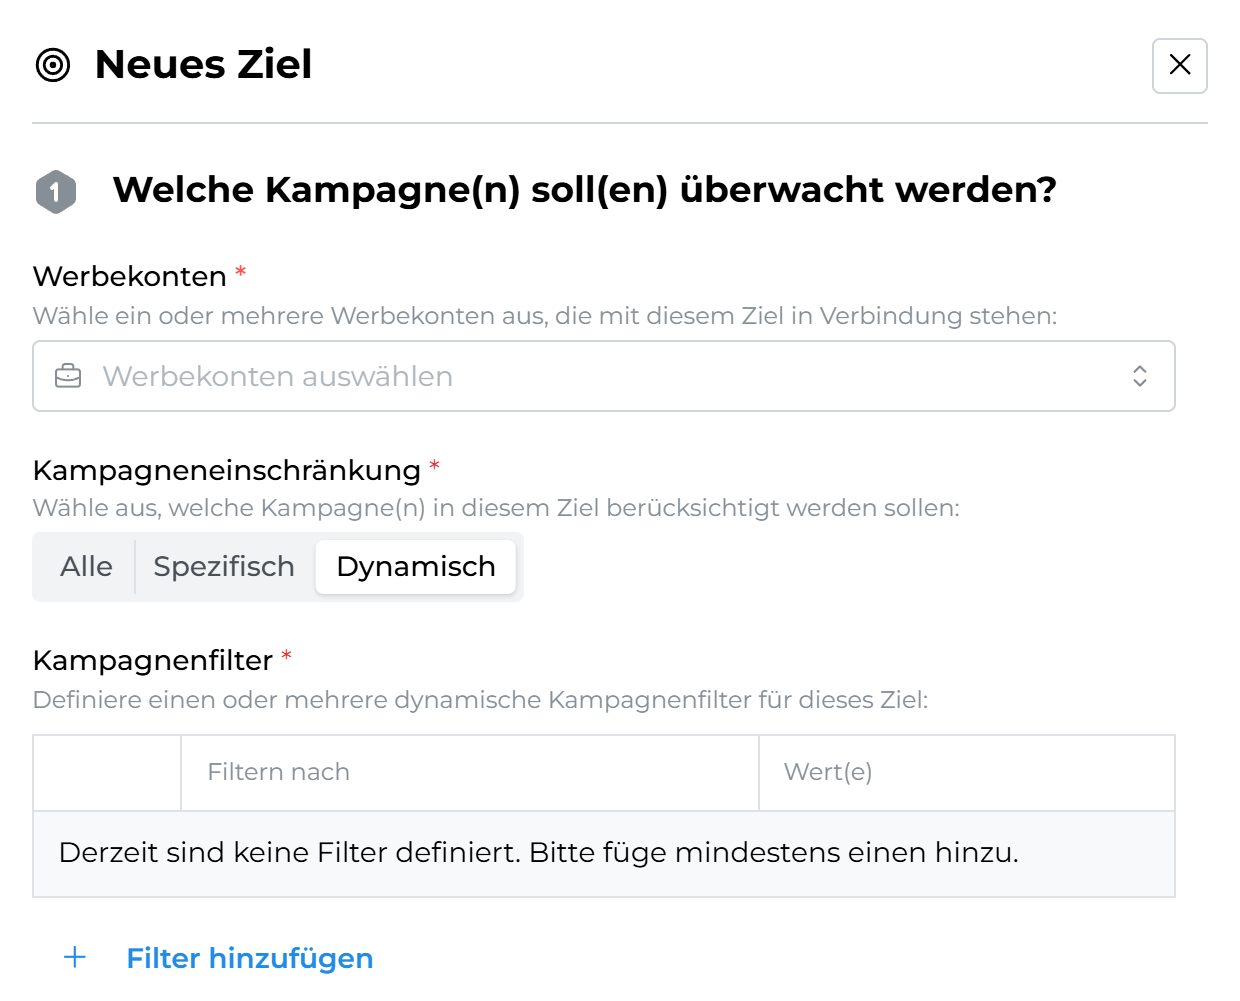Click the step 1 badge icon
This screenshot has height=1001, width=1240.
56,191
